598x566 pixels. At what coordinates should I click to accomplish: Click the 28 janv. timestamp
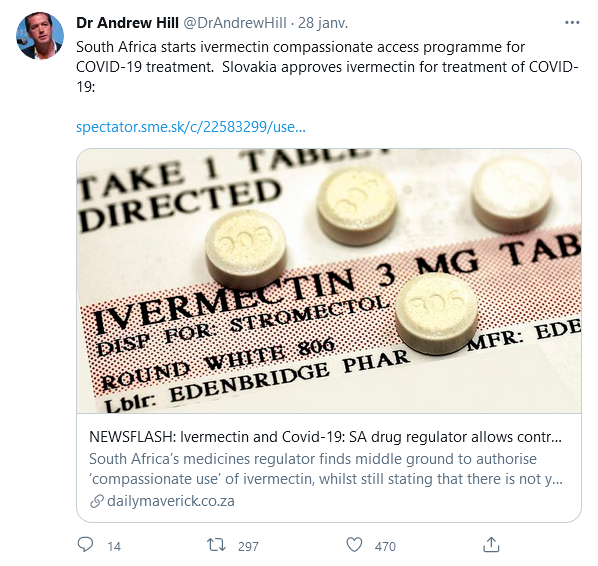point(323,23)
